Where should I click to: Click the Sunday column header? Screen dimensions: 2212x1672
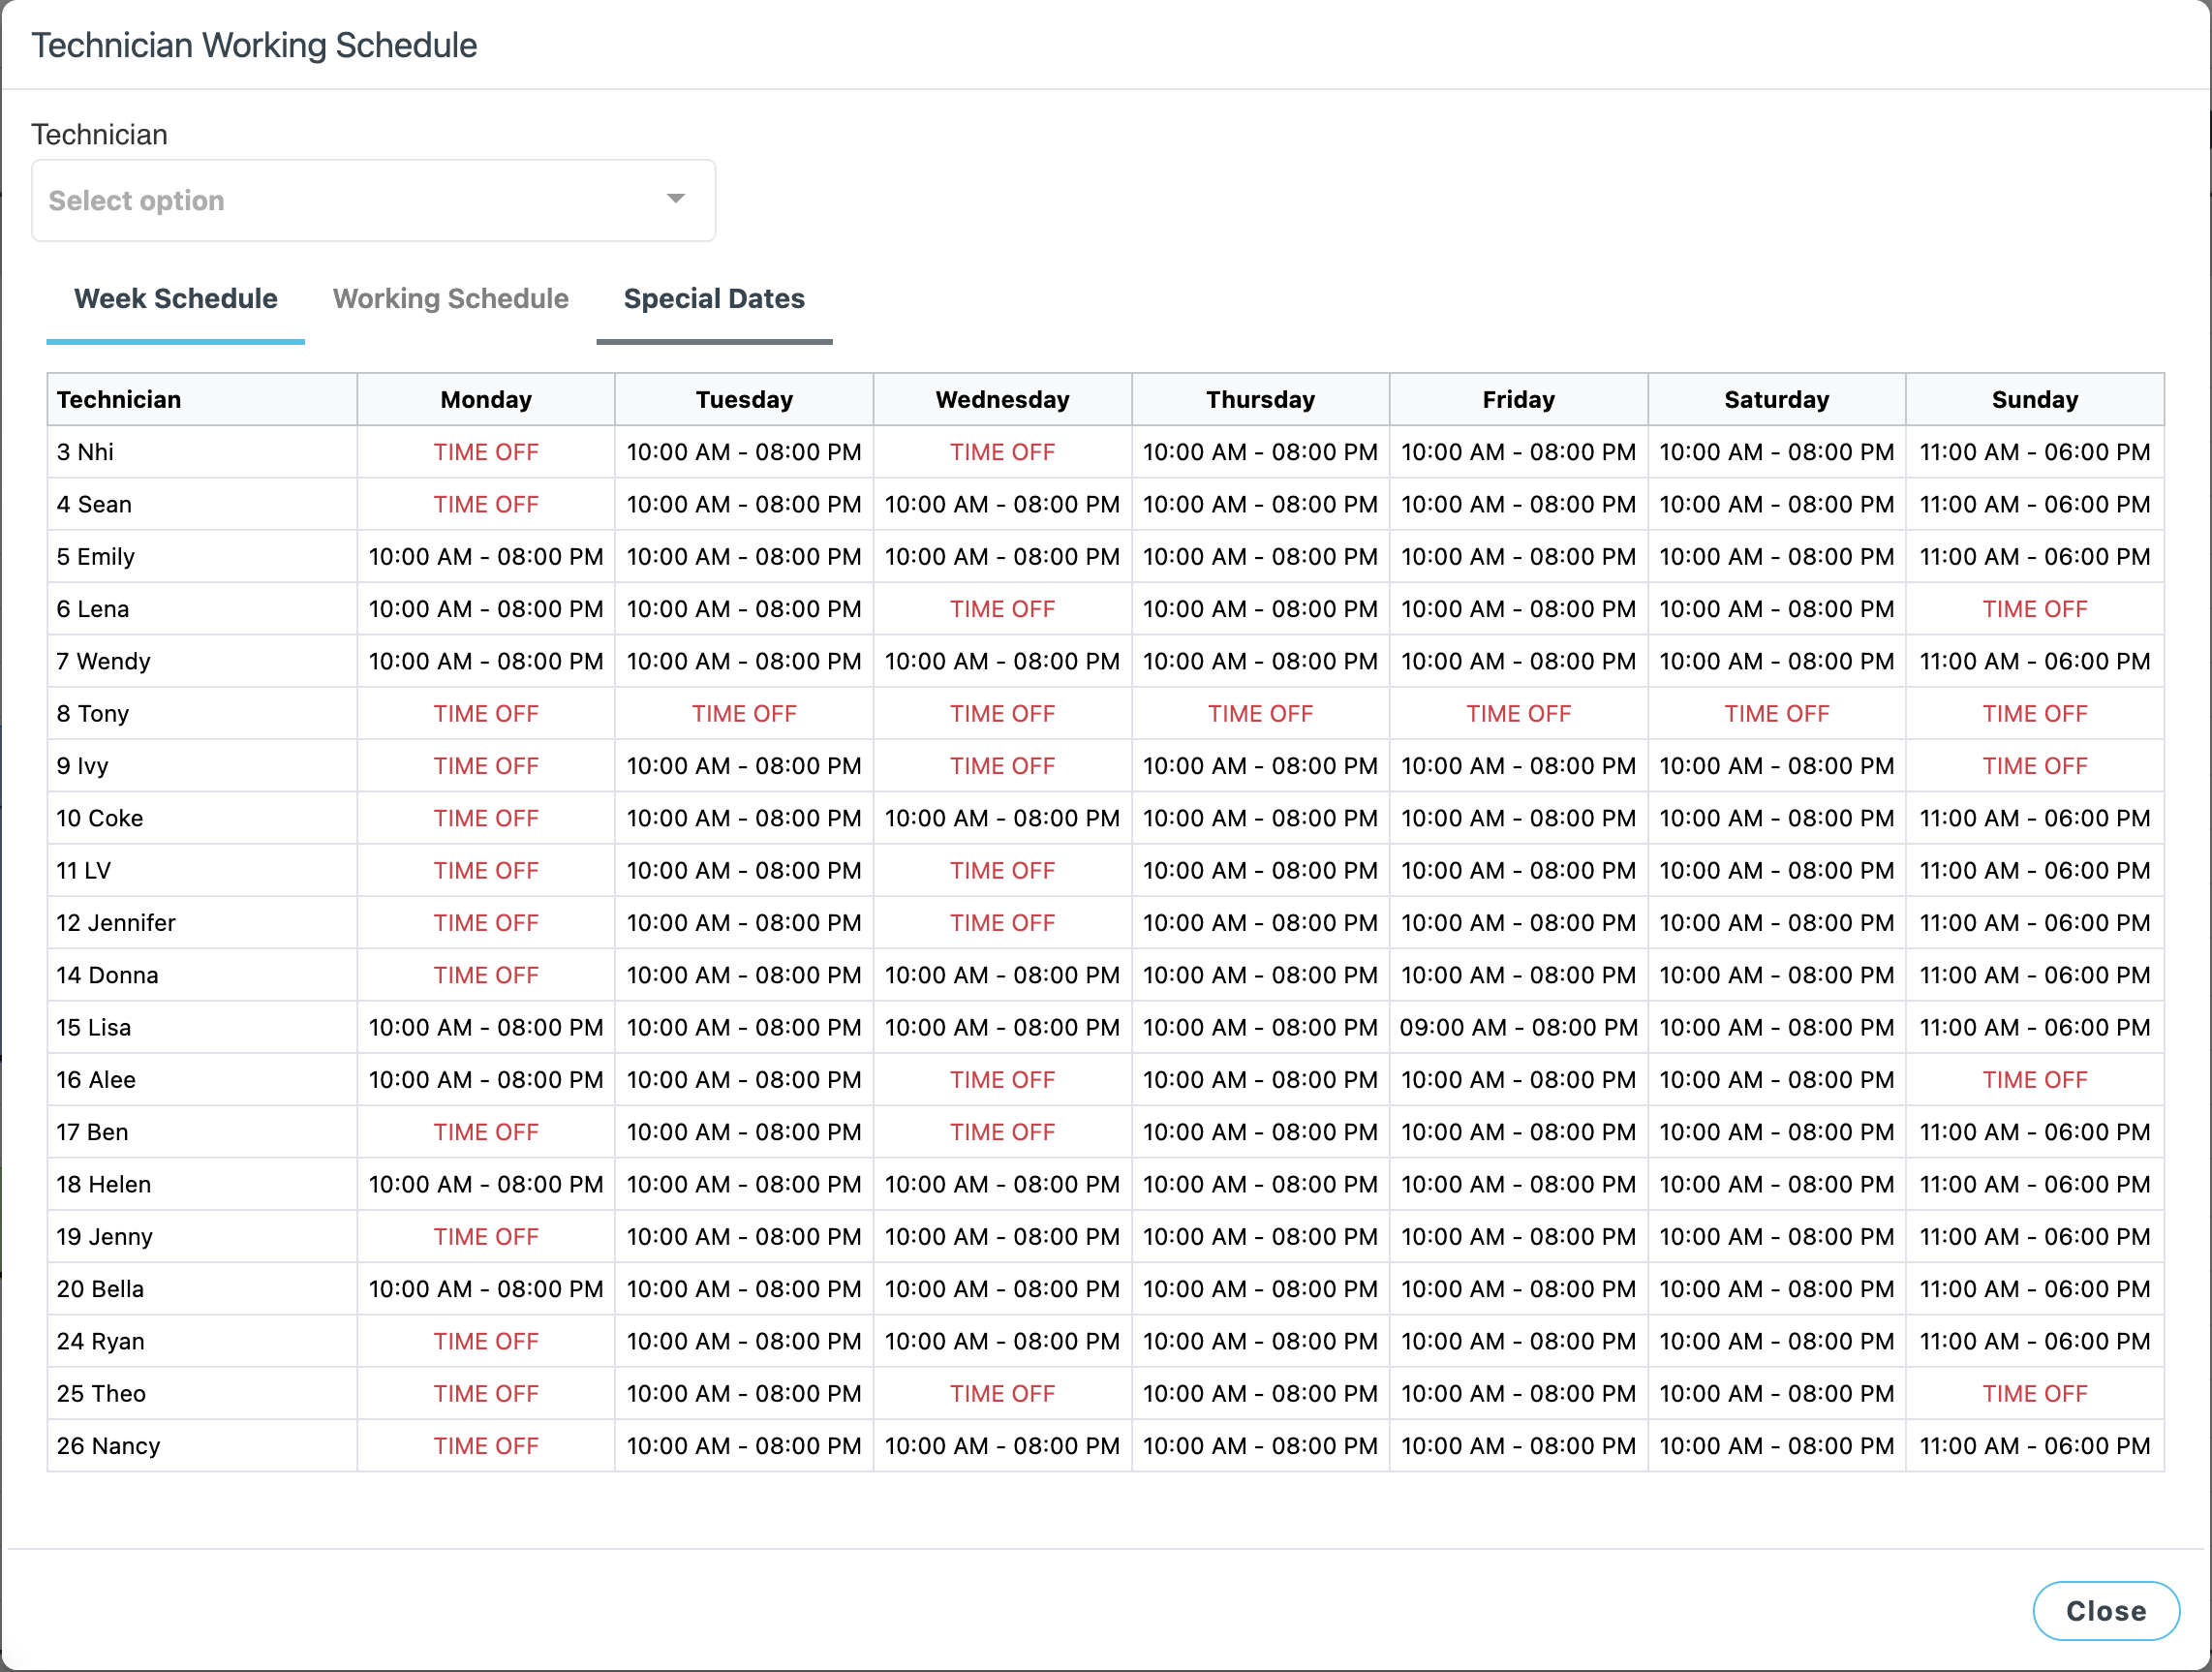(x=2033, y=400)
